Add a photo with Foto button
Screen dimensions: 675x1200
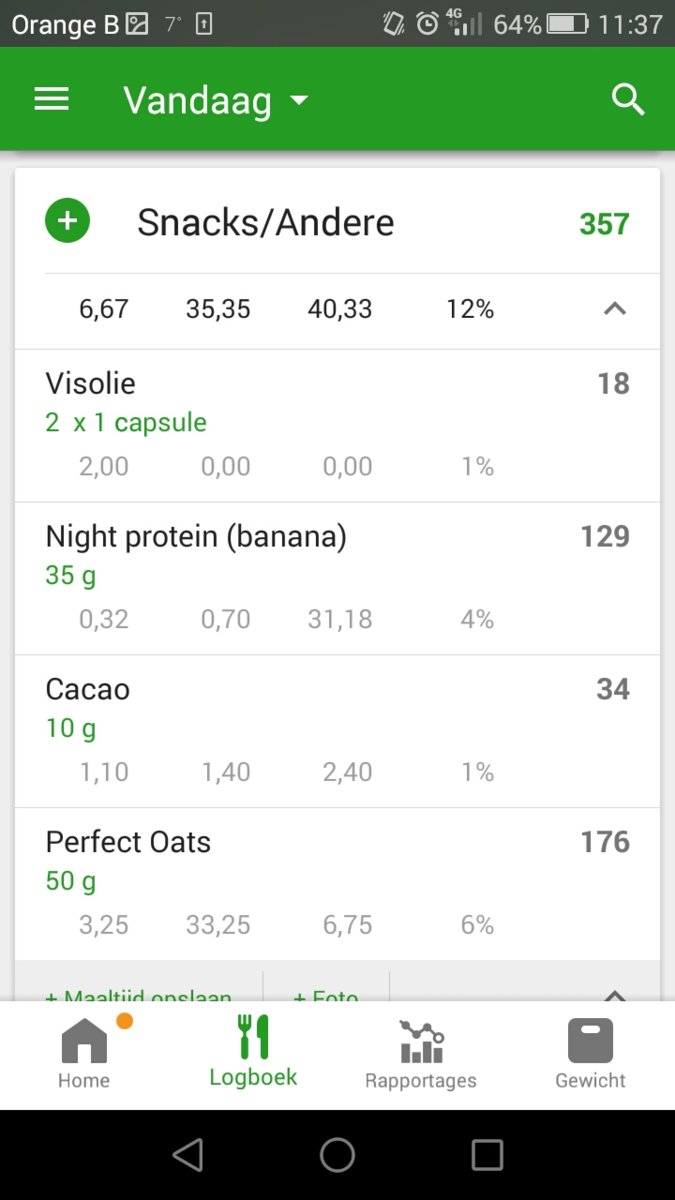point(326,994)
